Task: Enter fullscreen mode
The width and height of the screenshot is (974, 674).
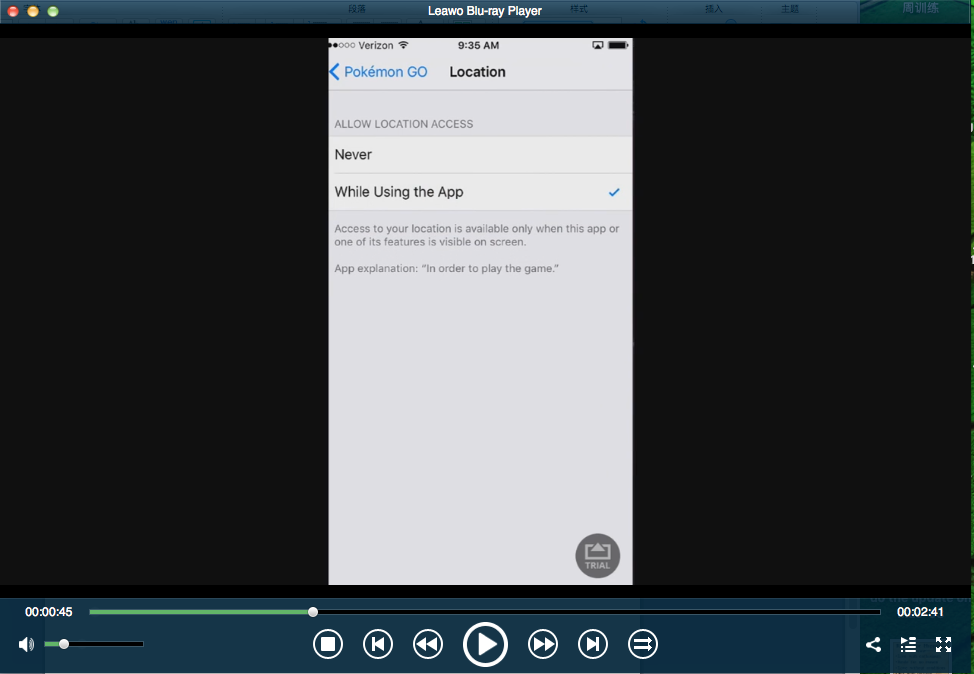Action: (x=944, y=644)
